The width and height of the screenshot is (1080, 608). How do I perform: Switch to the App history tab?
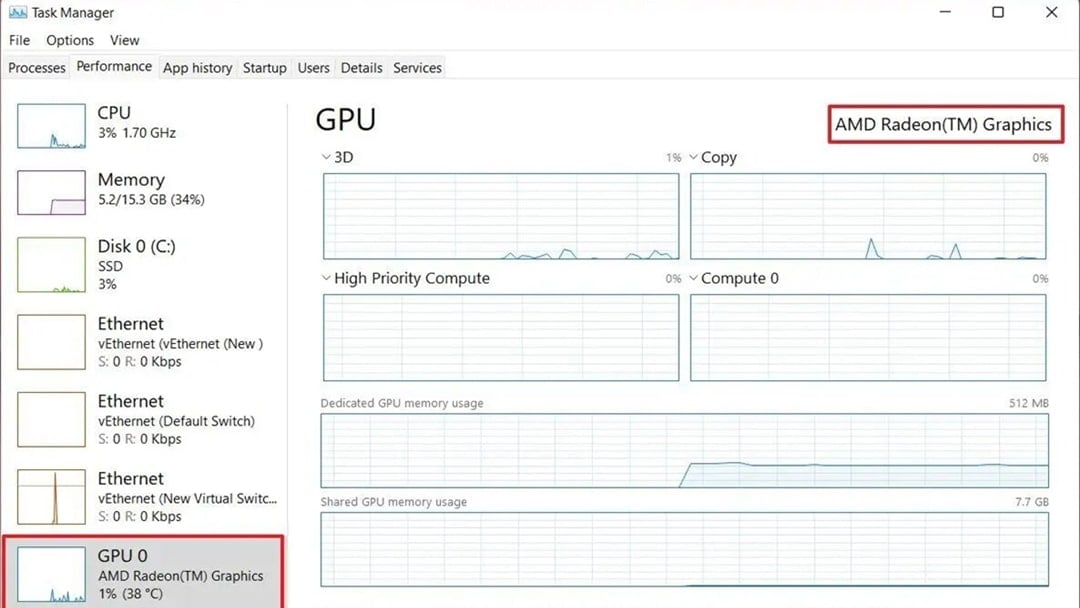[x=197, y=68]
